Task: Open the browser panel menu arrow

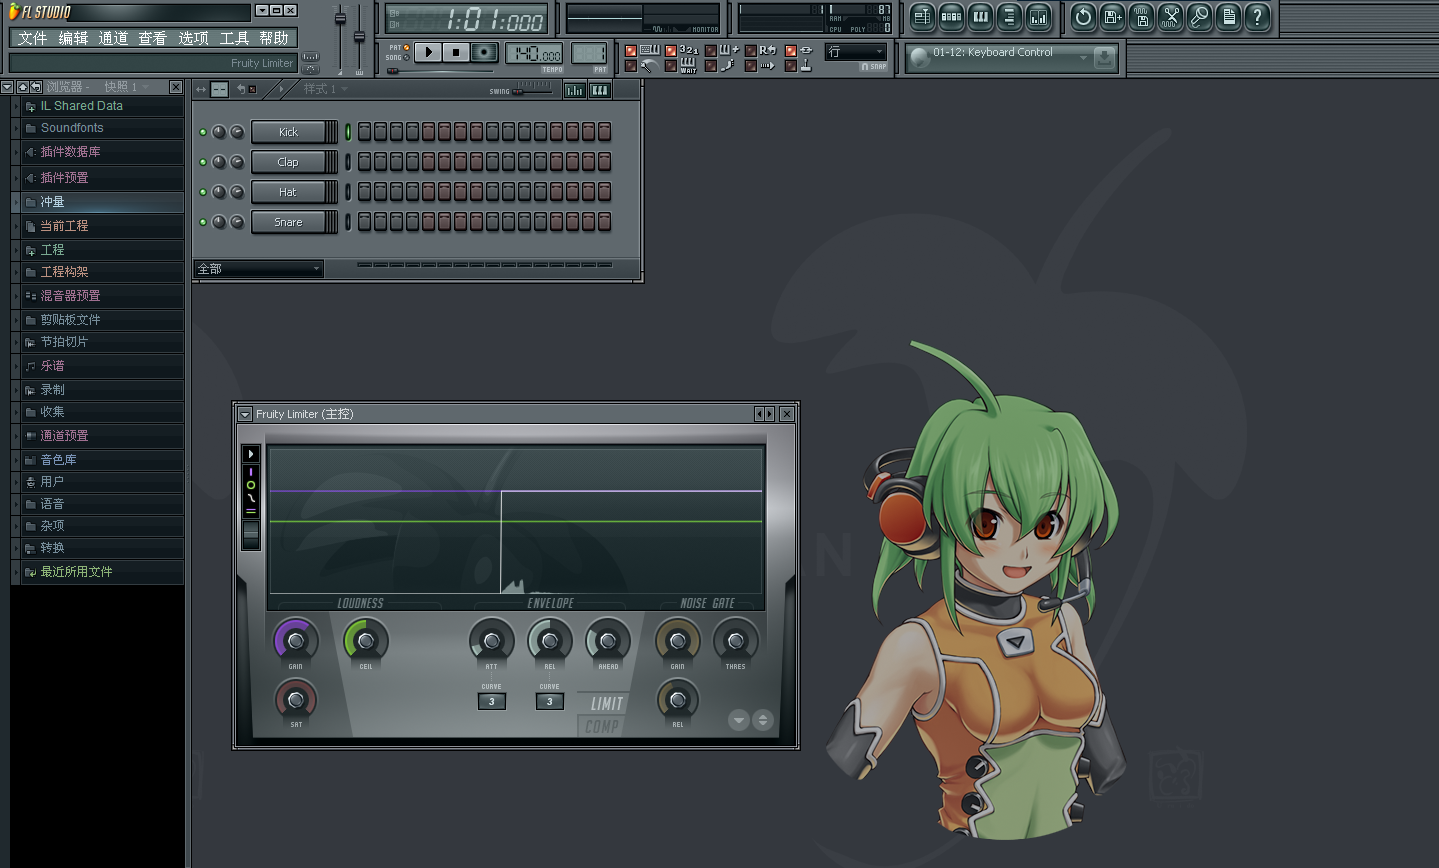Action: point(7,87)
